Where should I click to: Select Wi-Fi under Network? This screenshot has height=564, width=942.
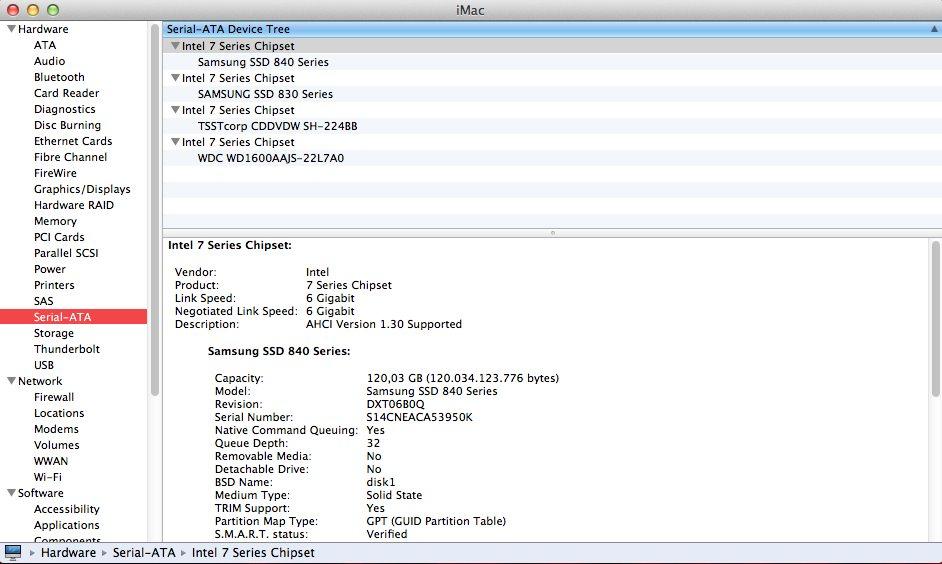point(47,477)
